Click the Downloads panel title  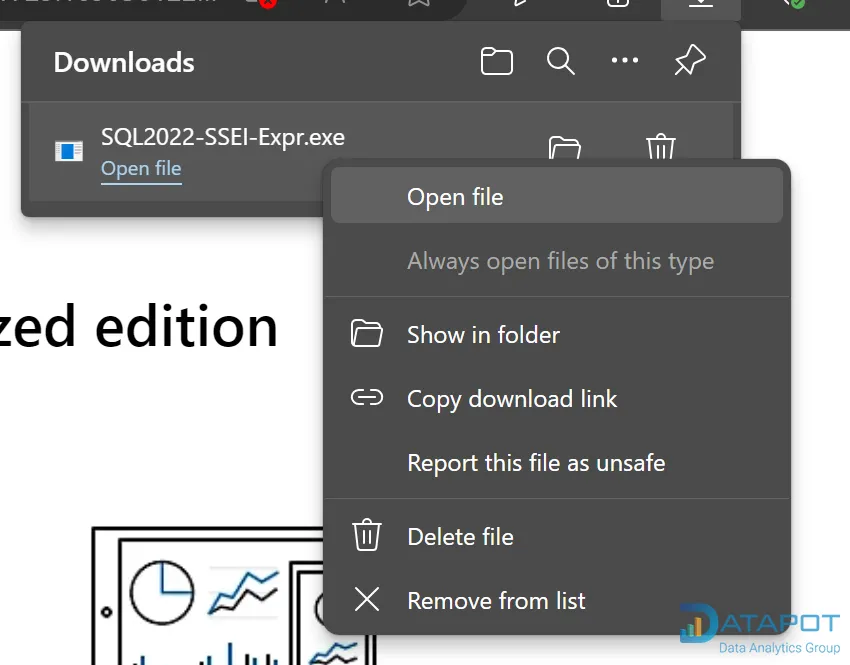[x=124, y=62]
